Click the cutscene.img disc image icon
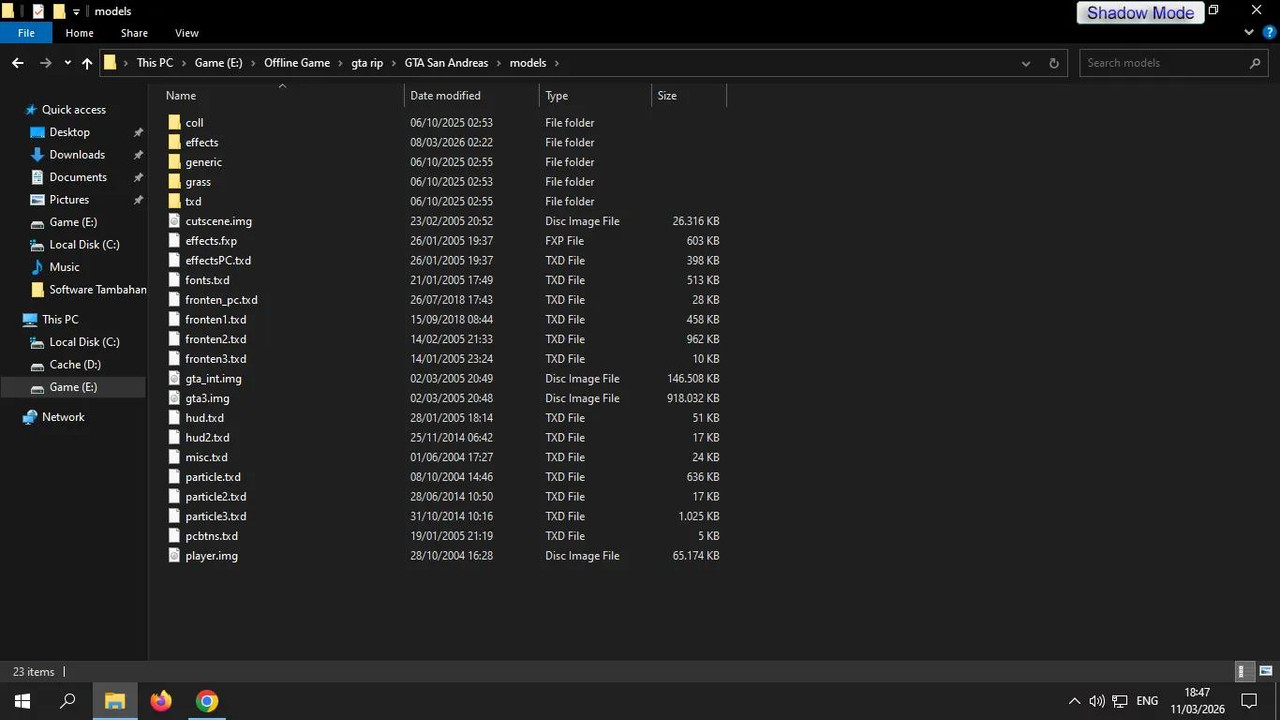 click(174, 221)
